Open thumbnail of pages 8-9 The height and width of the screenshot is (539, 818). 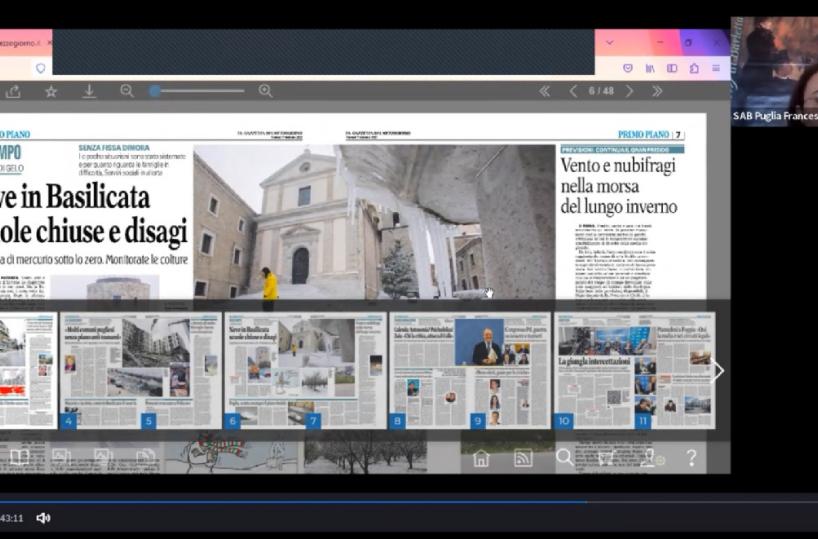tap(470, 370)
